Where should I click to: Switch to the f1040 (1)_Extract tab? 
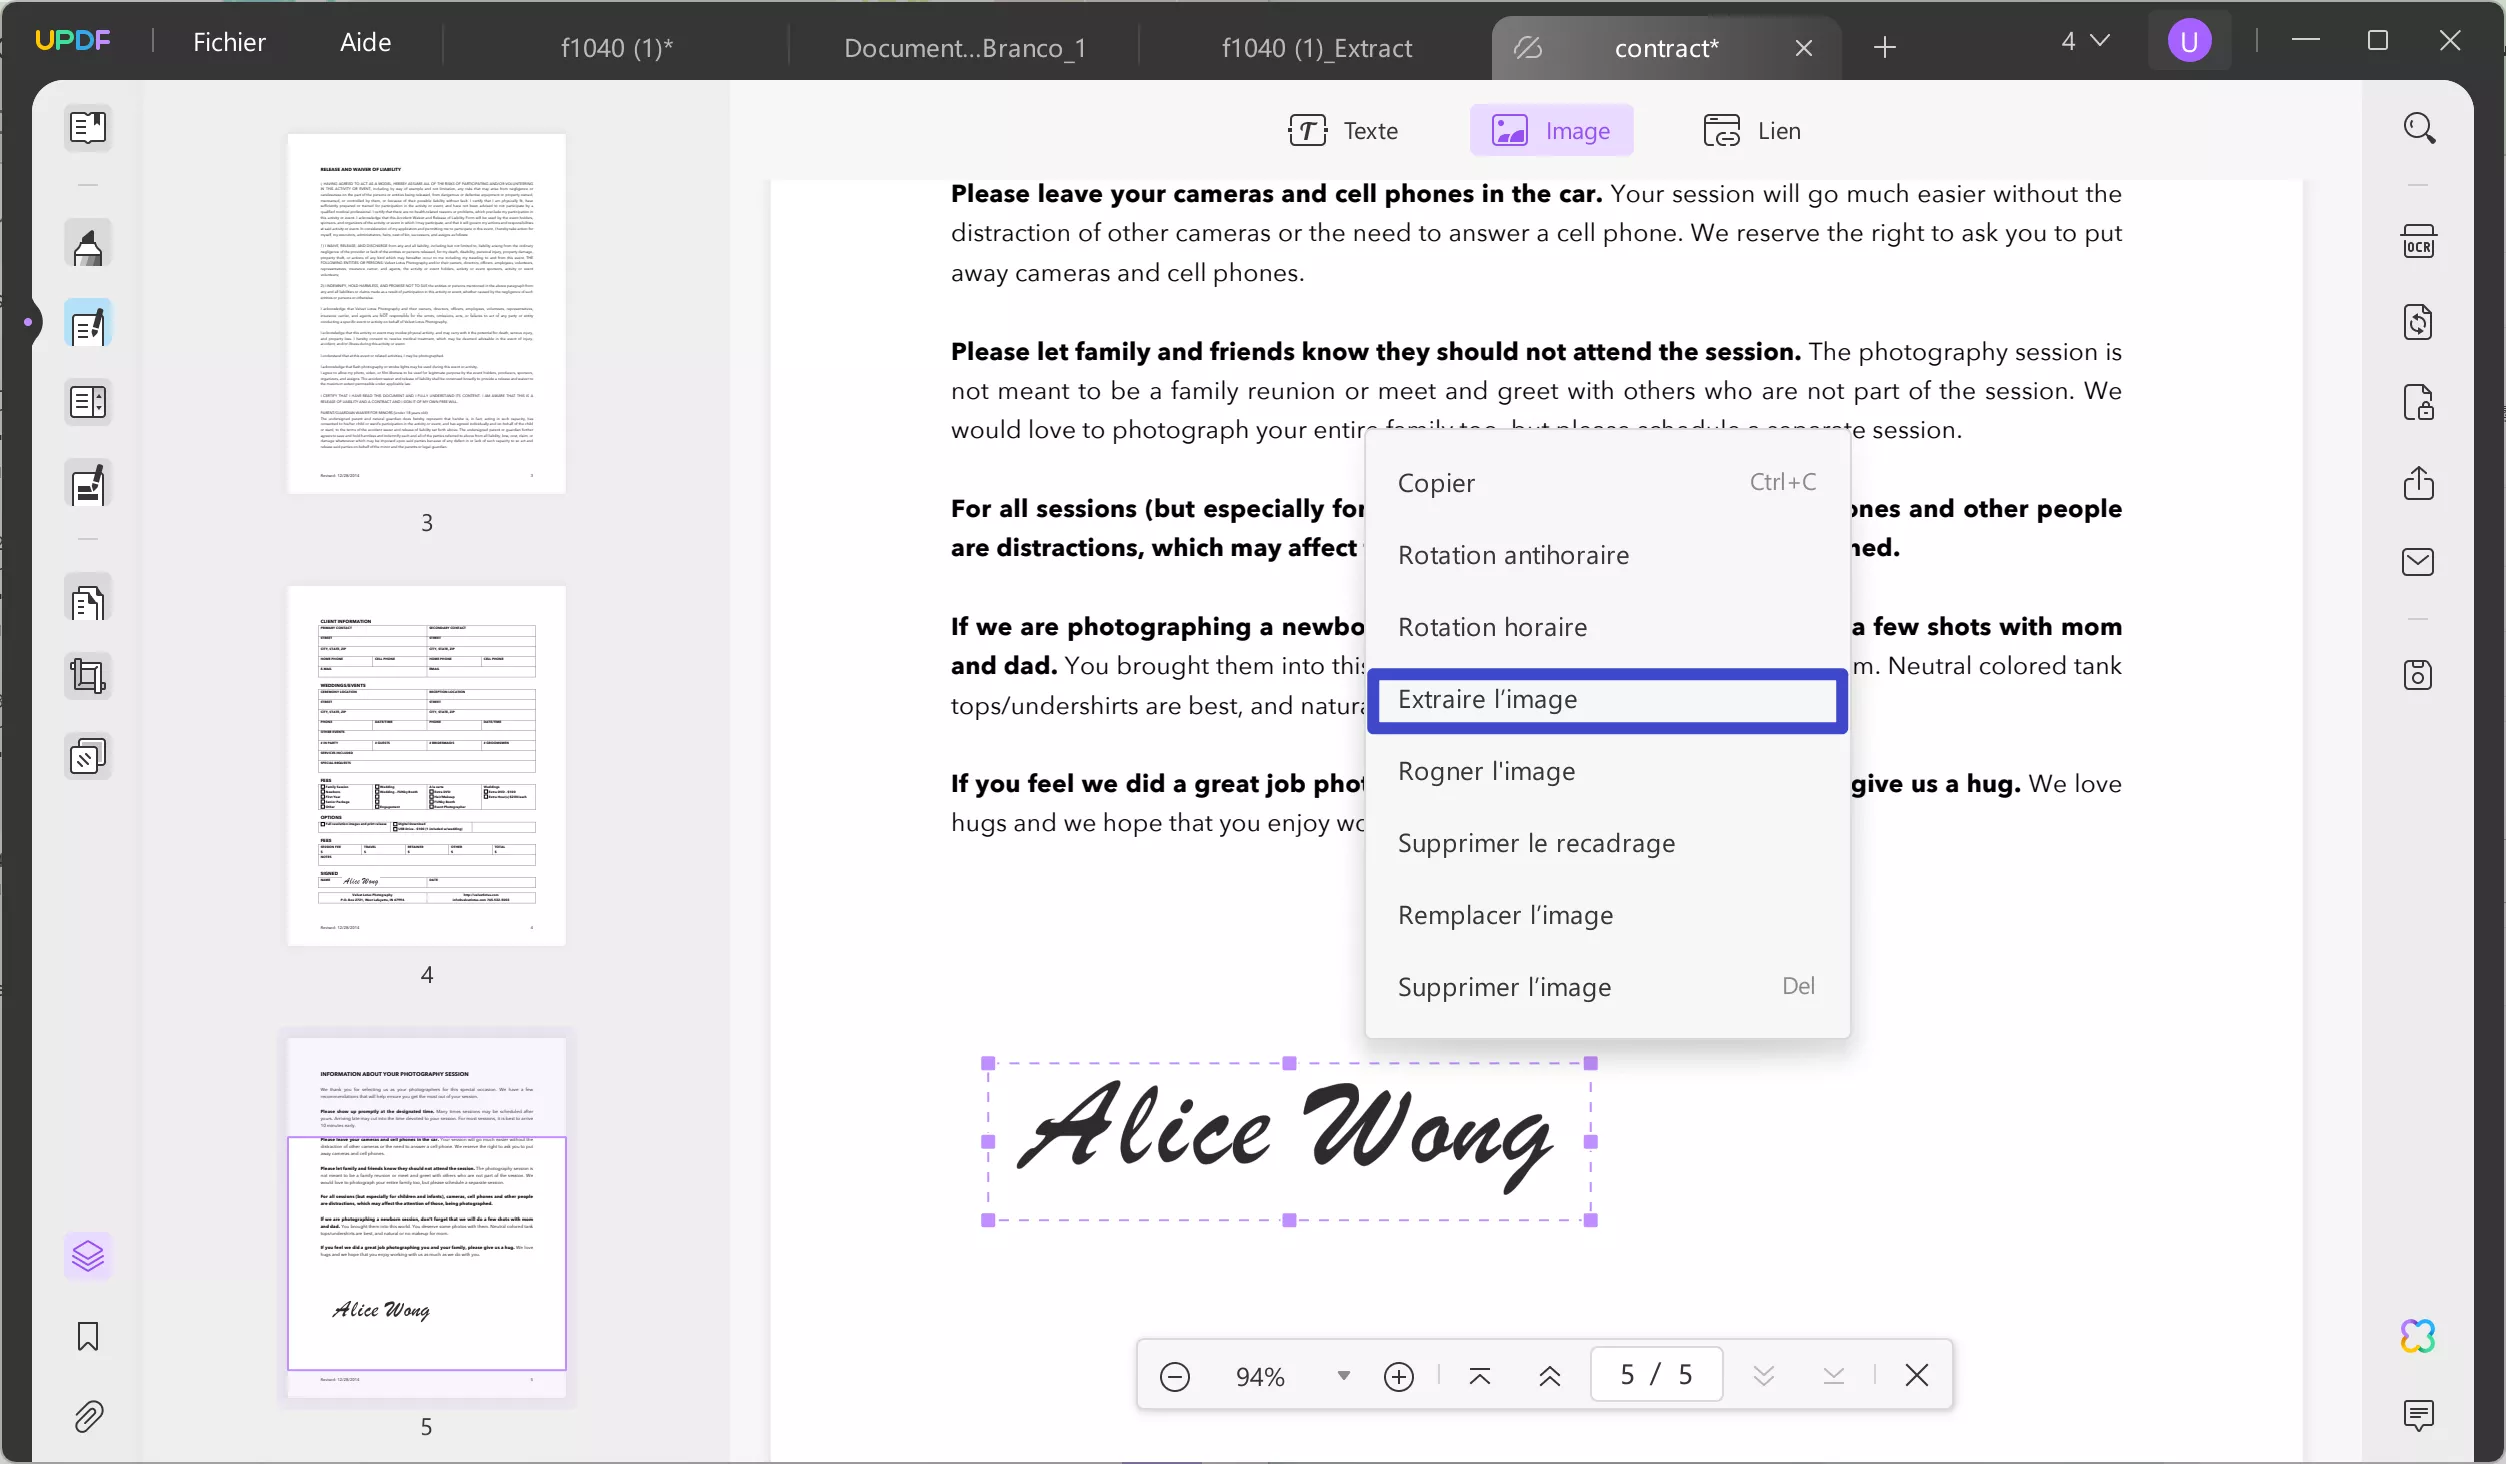click(x=1316, y=48)
